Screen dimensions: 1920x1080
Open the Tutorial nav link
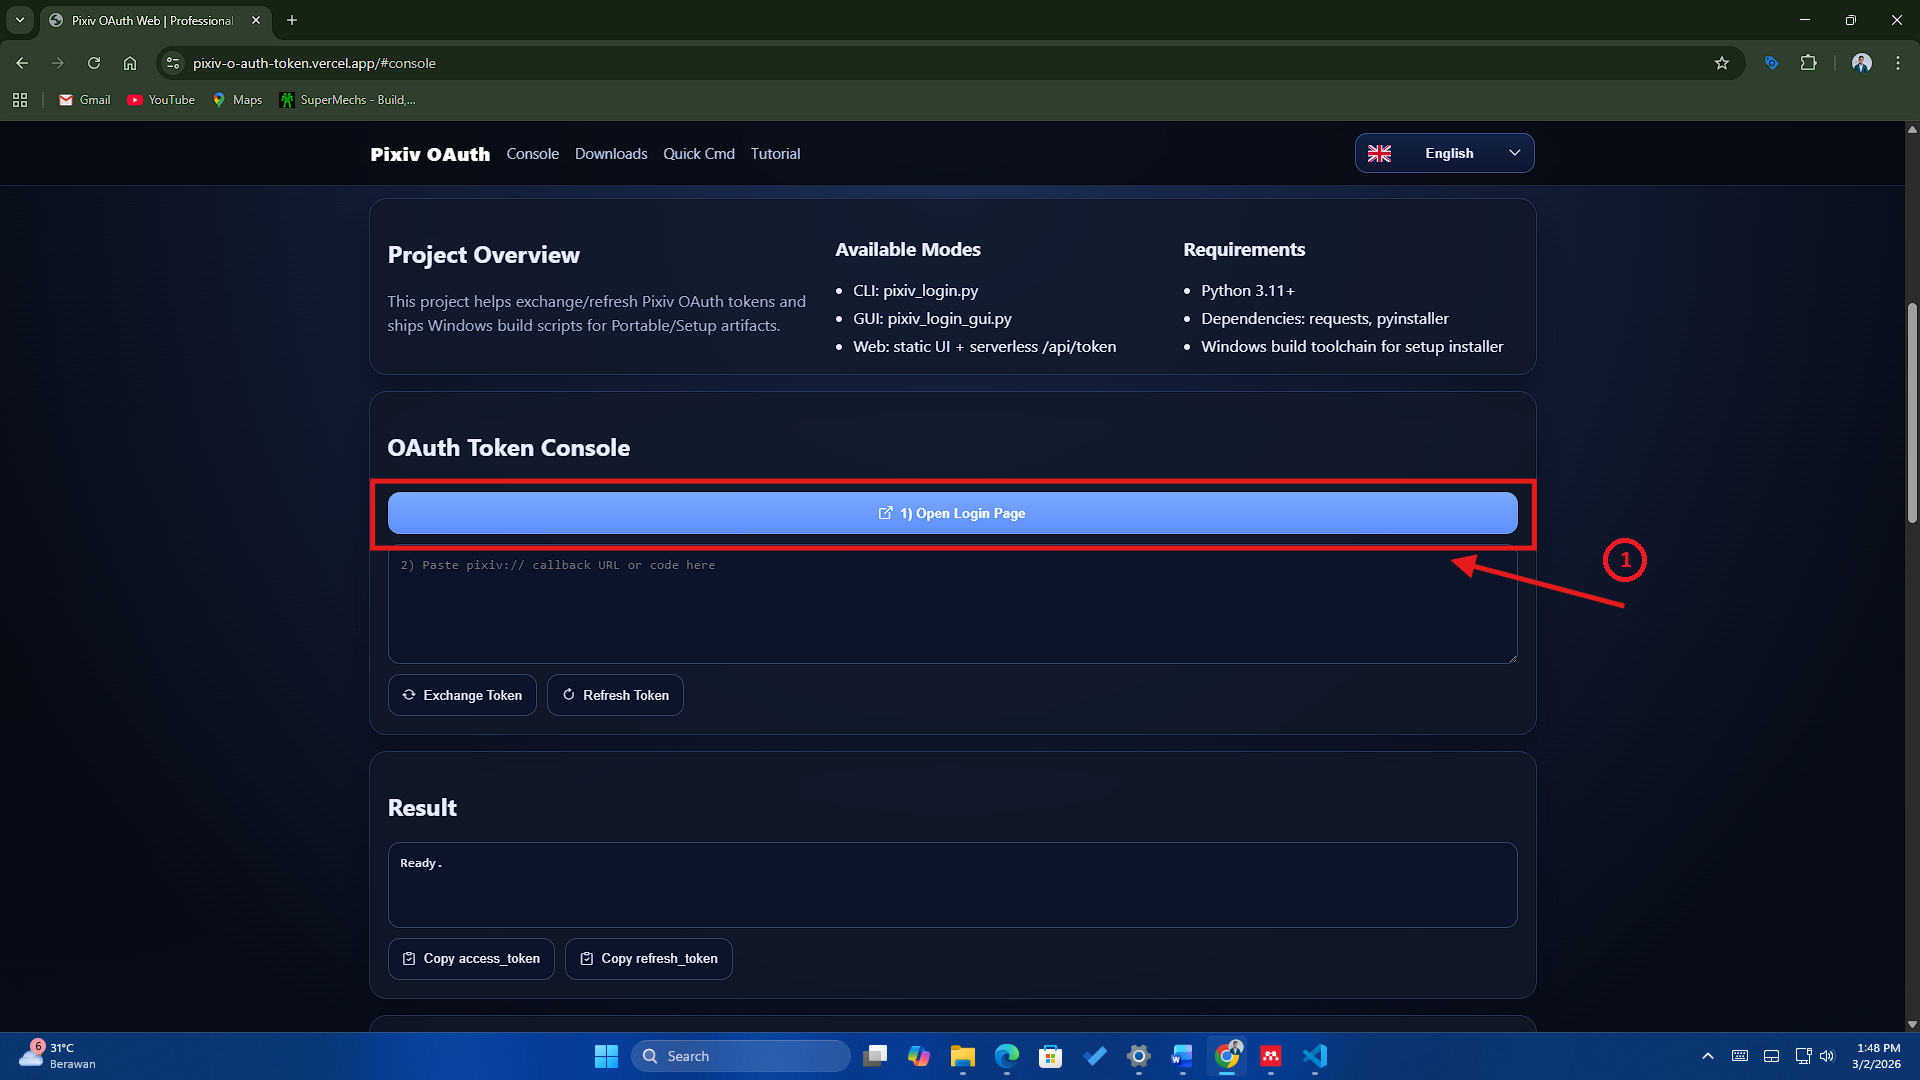[775, 154]
